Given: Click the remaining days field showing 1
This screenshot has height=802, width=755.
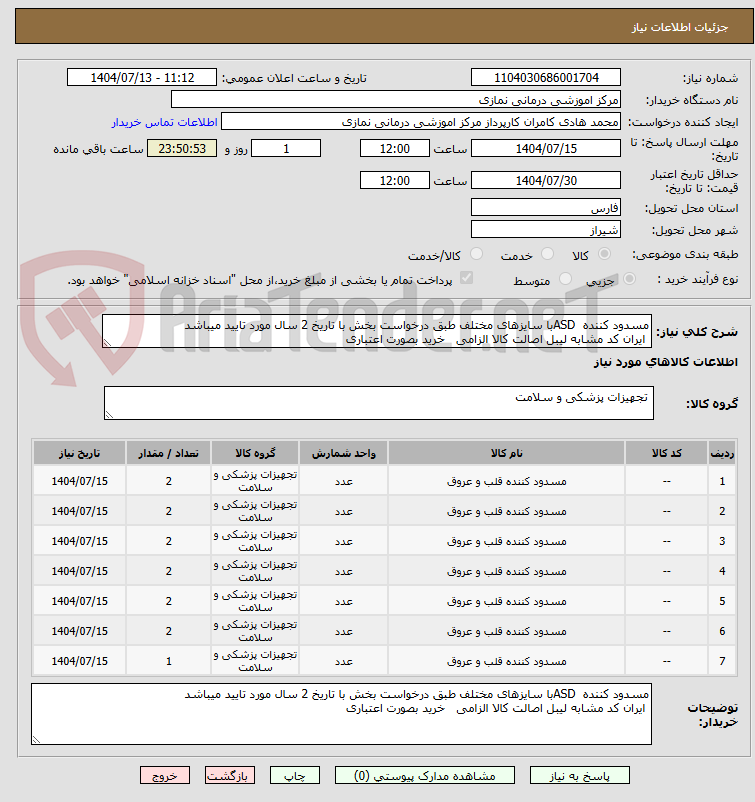Looking at the screenshot, I should [x=286, y=149].
